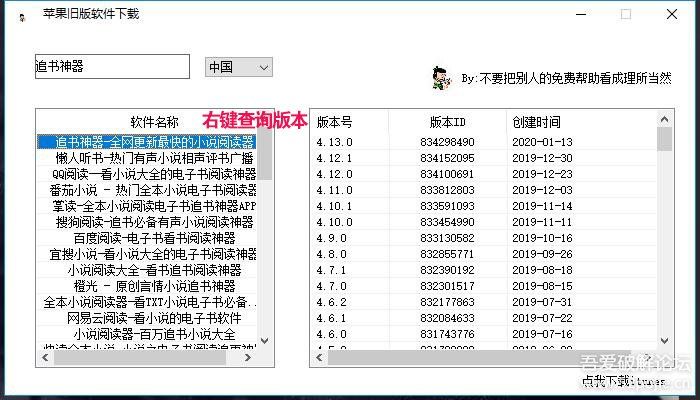Click the cartoon avatar icon beside the By text
This screenshot has height=400, width=700.
pyautogui.click(x=441, y=78)
